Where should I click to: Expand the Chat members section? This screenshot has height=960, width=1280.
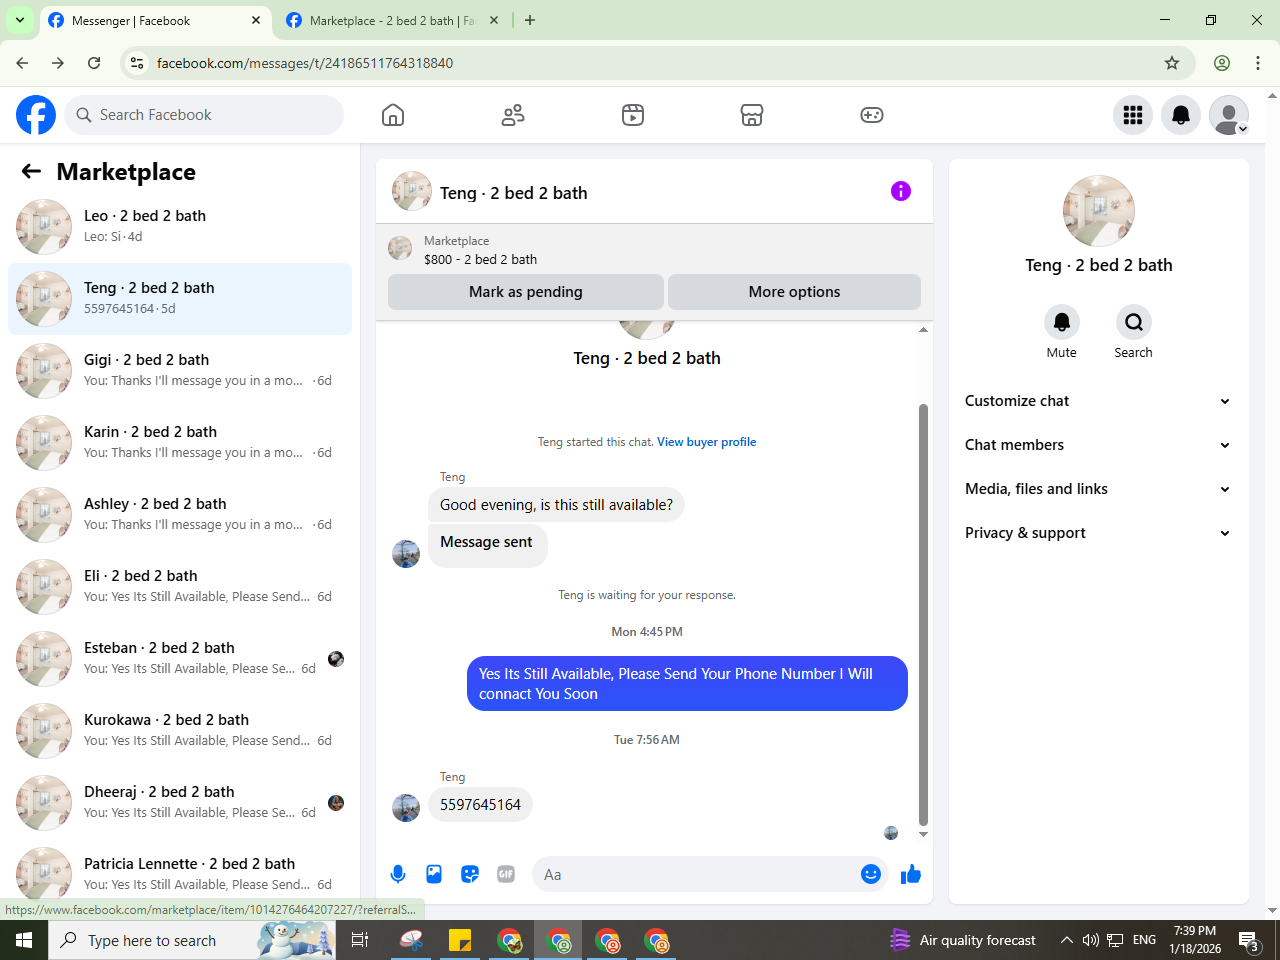point(1098,445)
